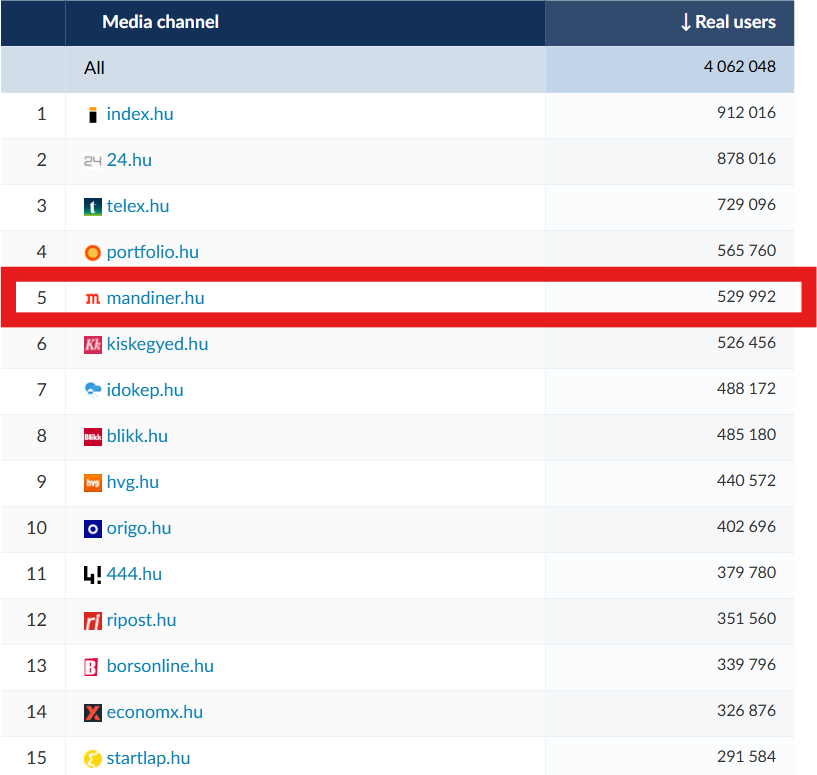Select origo.hu's value 402 696
The height and width of the screenshot is (775, 817).
coord(746,526)
